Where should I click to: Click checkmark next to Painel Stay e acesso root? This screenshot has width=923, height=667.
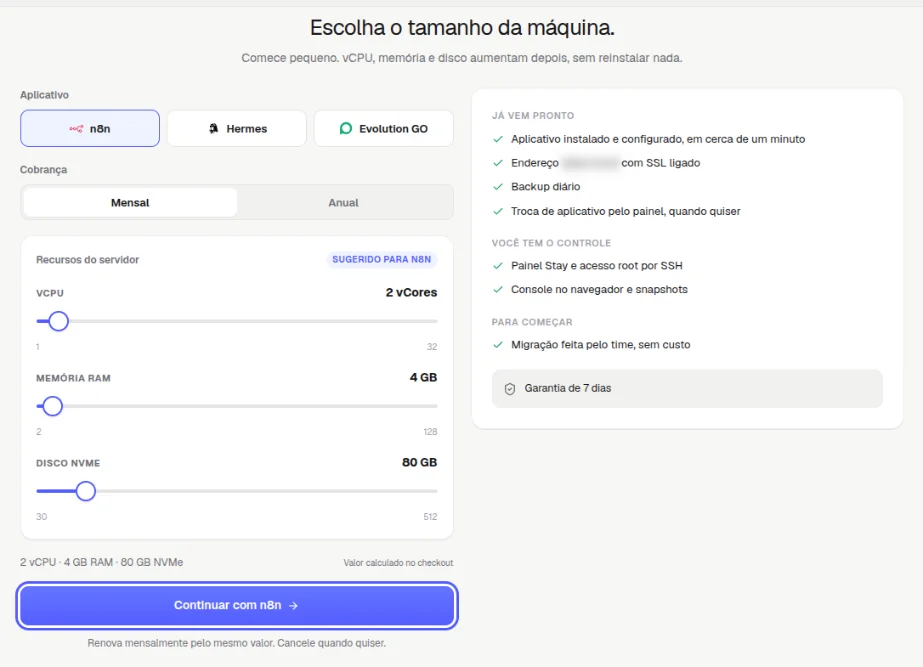point(498,266)
